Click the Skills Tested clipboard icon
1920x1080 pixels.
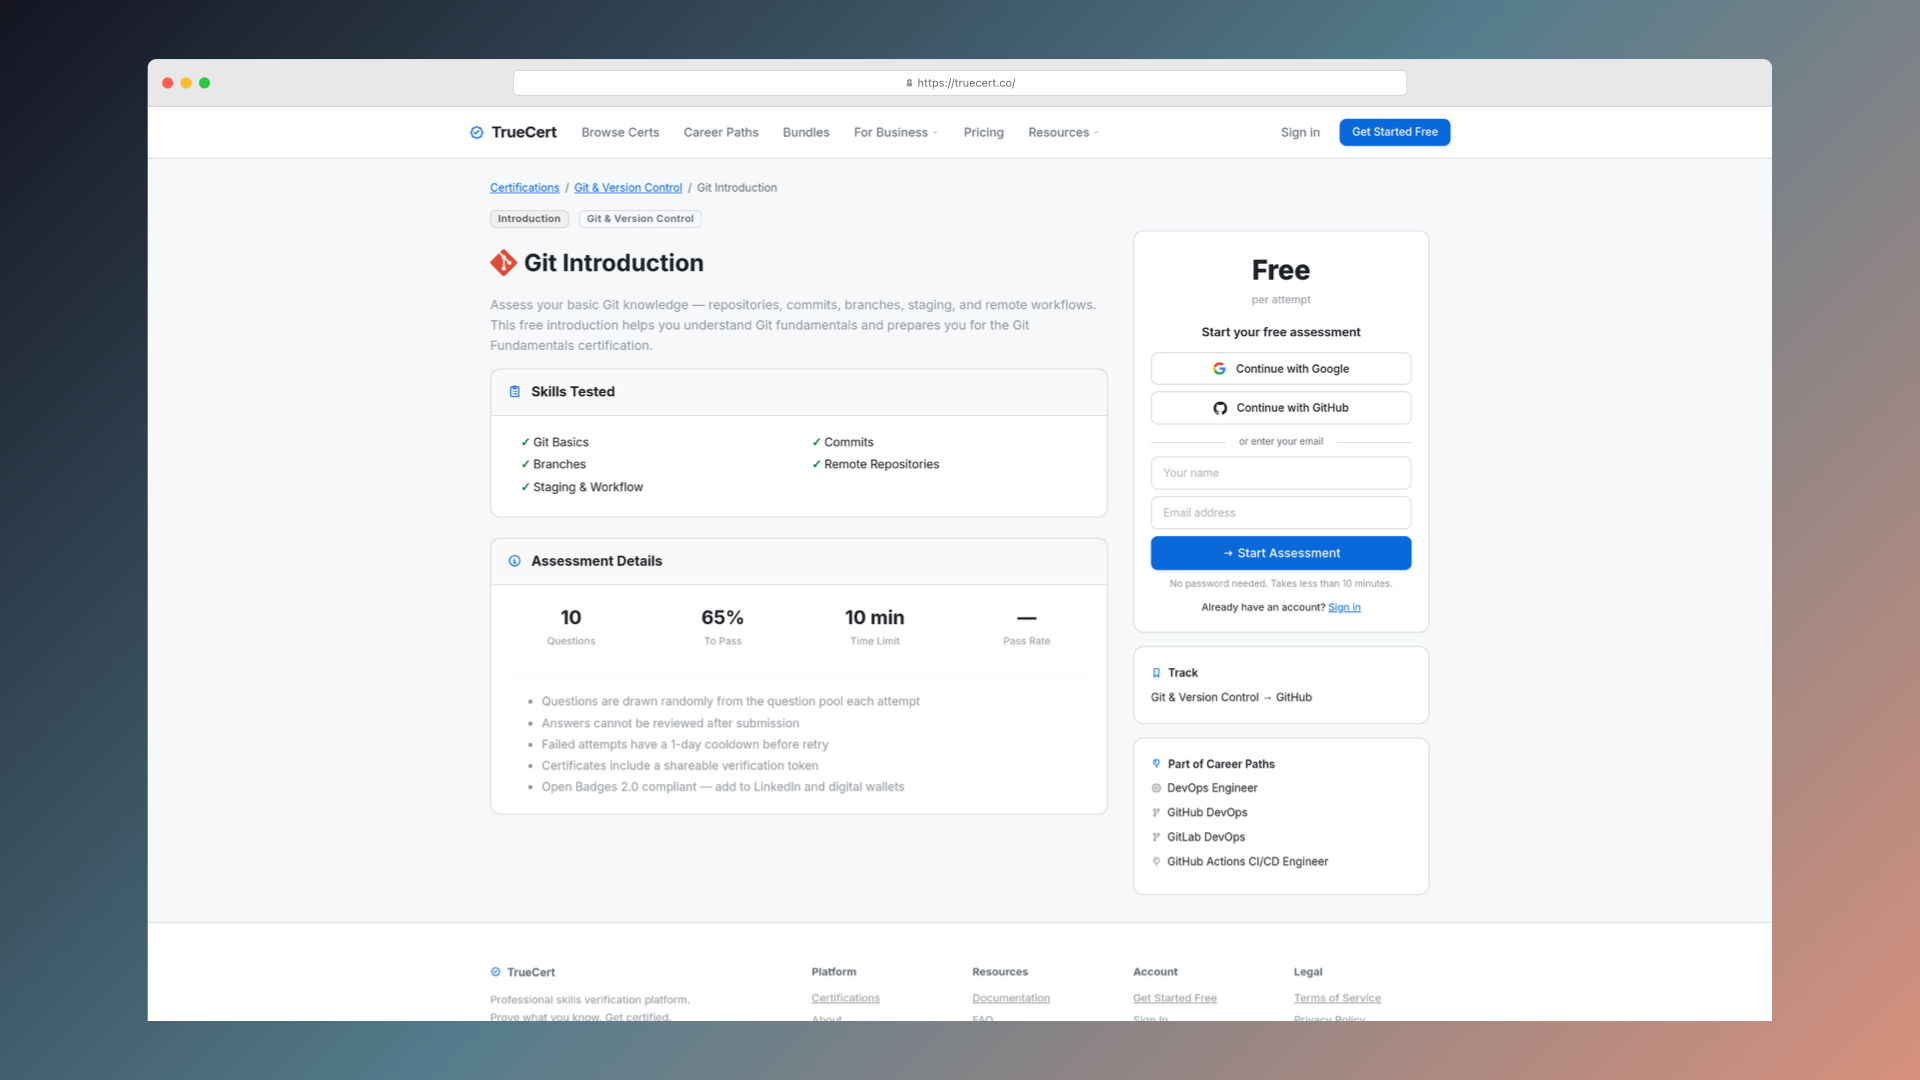coord(515,392)
